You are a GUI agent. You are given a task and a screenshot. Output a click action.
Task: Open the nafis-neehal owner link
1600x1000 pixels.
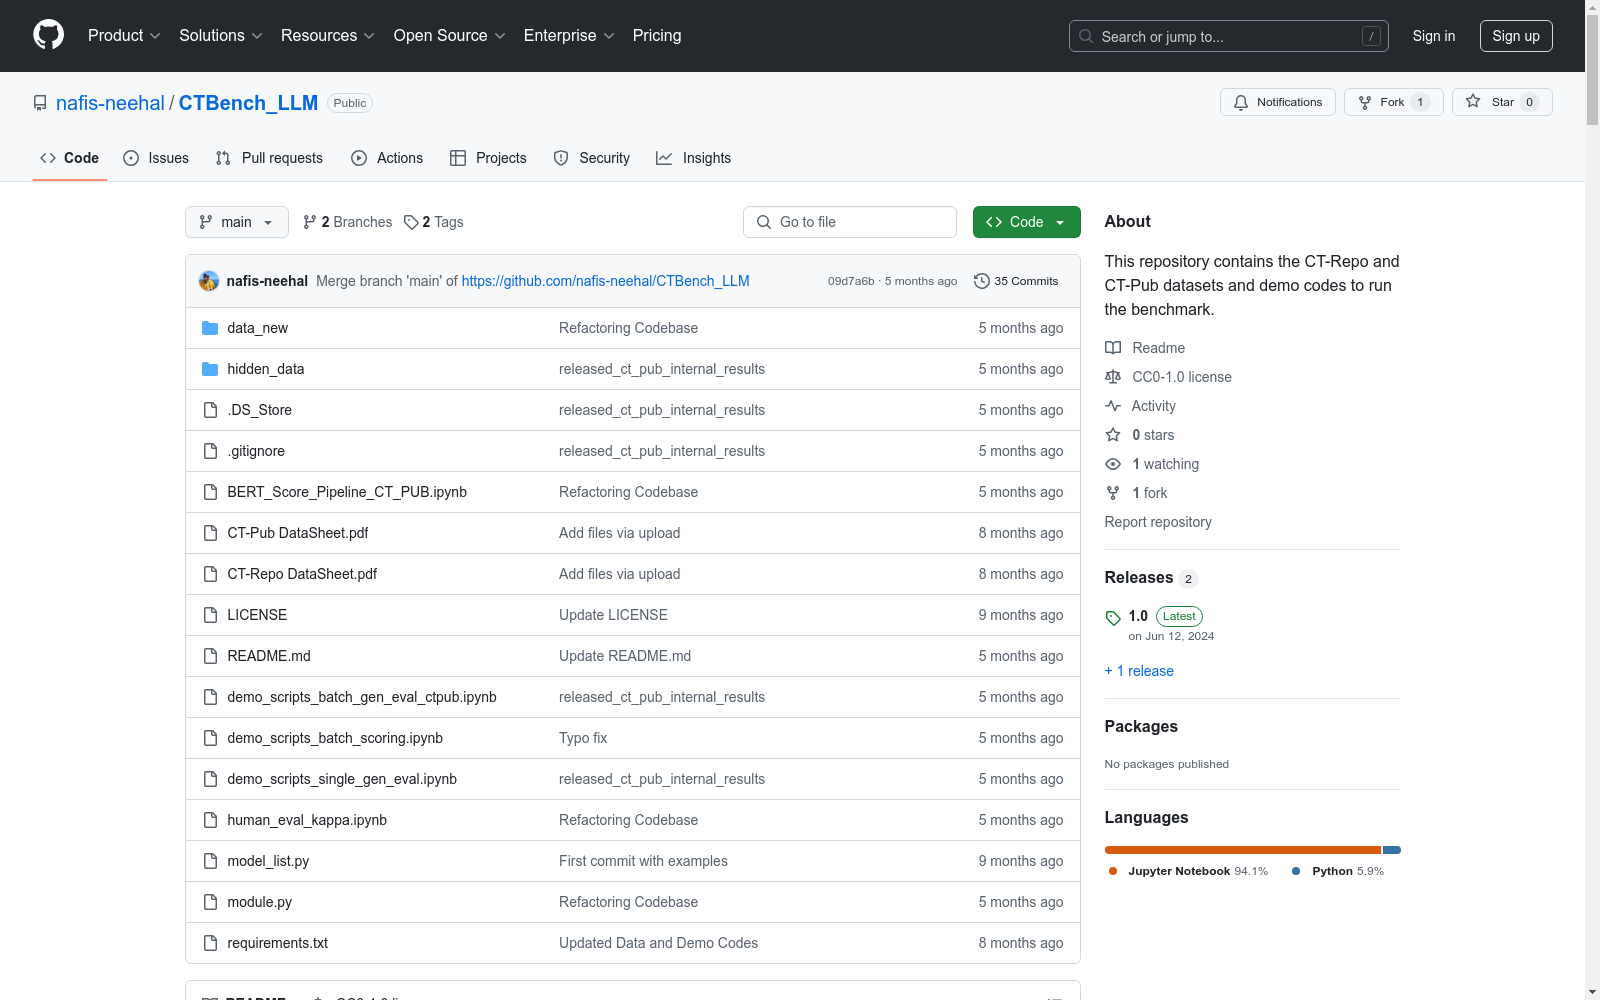[110, 103]
